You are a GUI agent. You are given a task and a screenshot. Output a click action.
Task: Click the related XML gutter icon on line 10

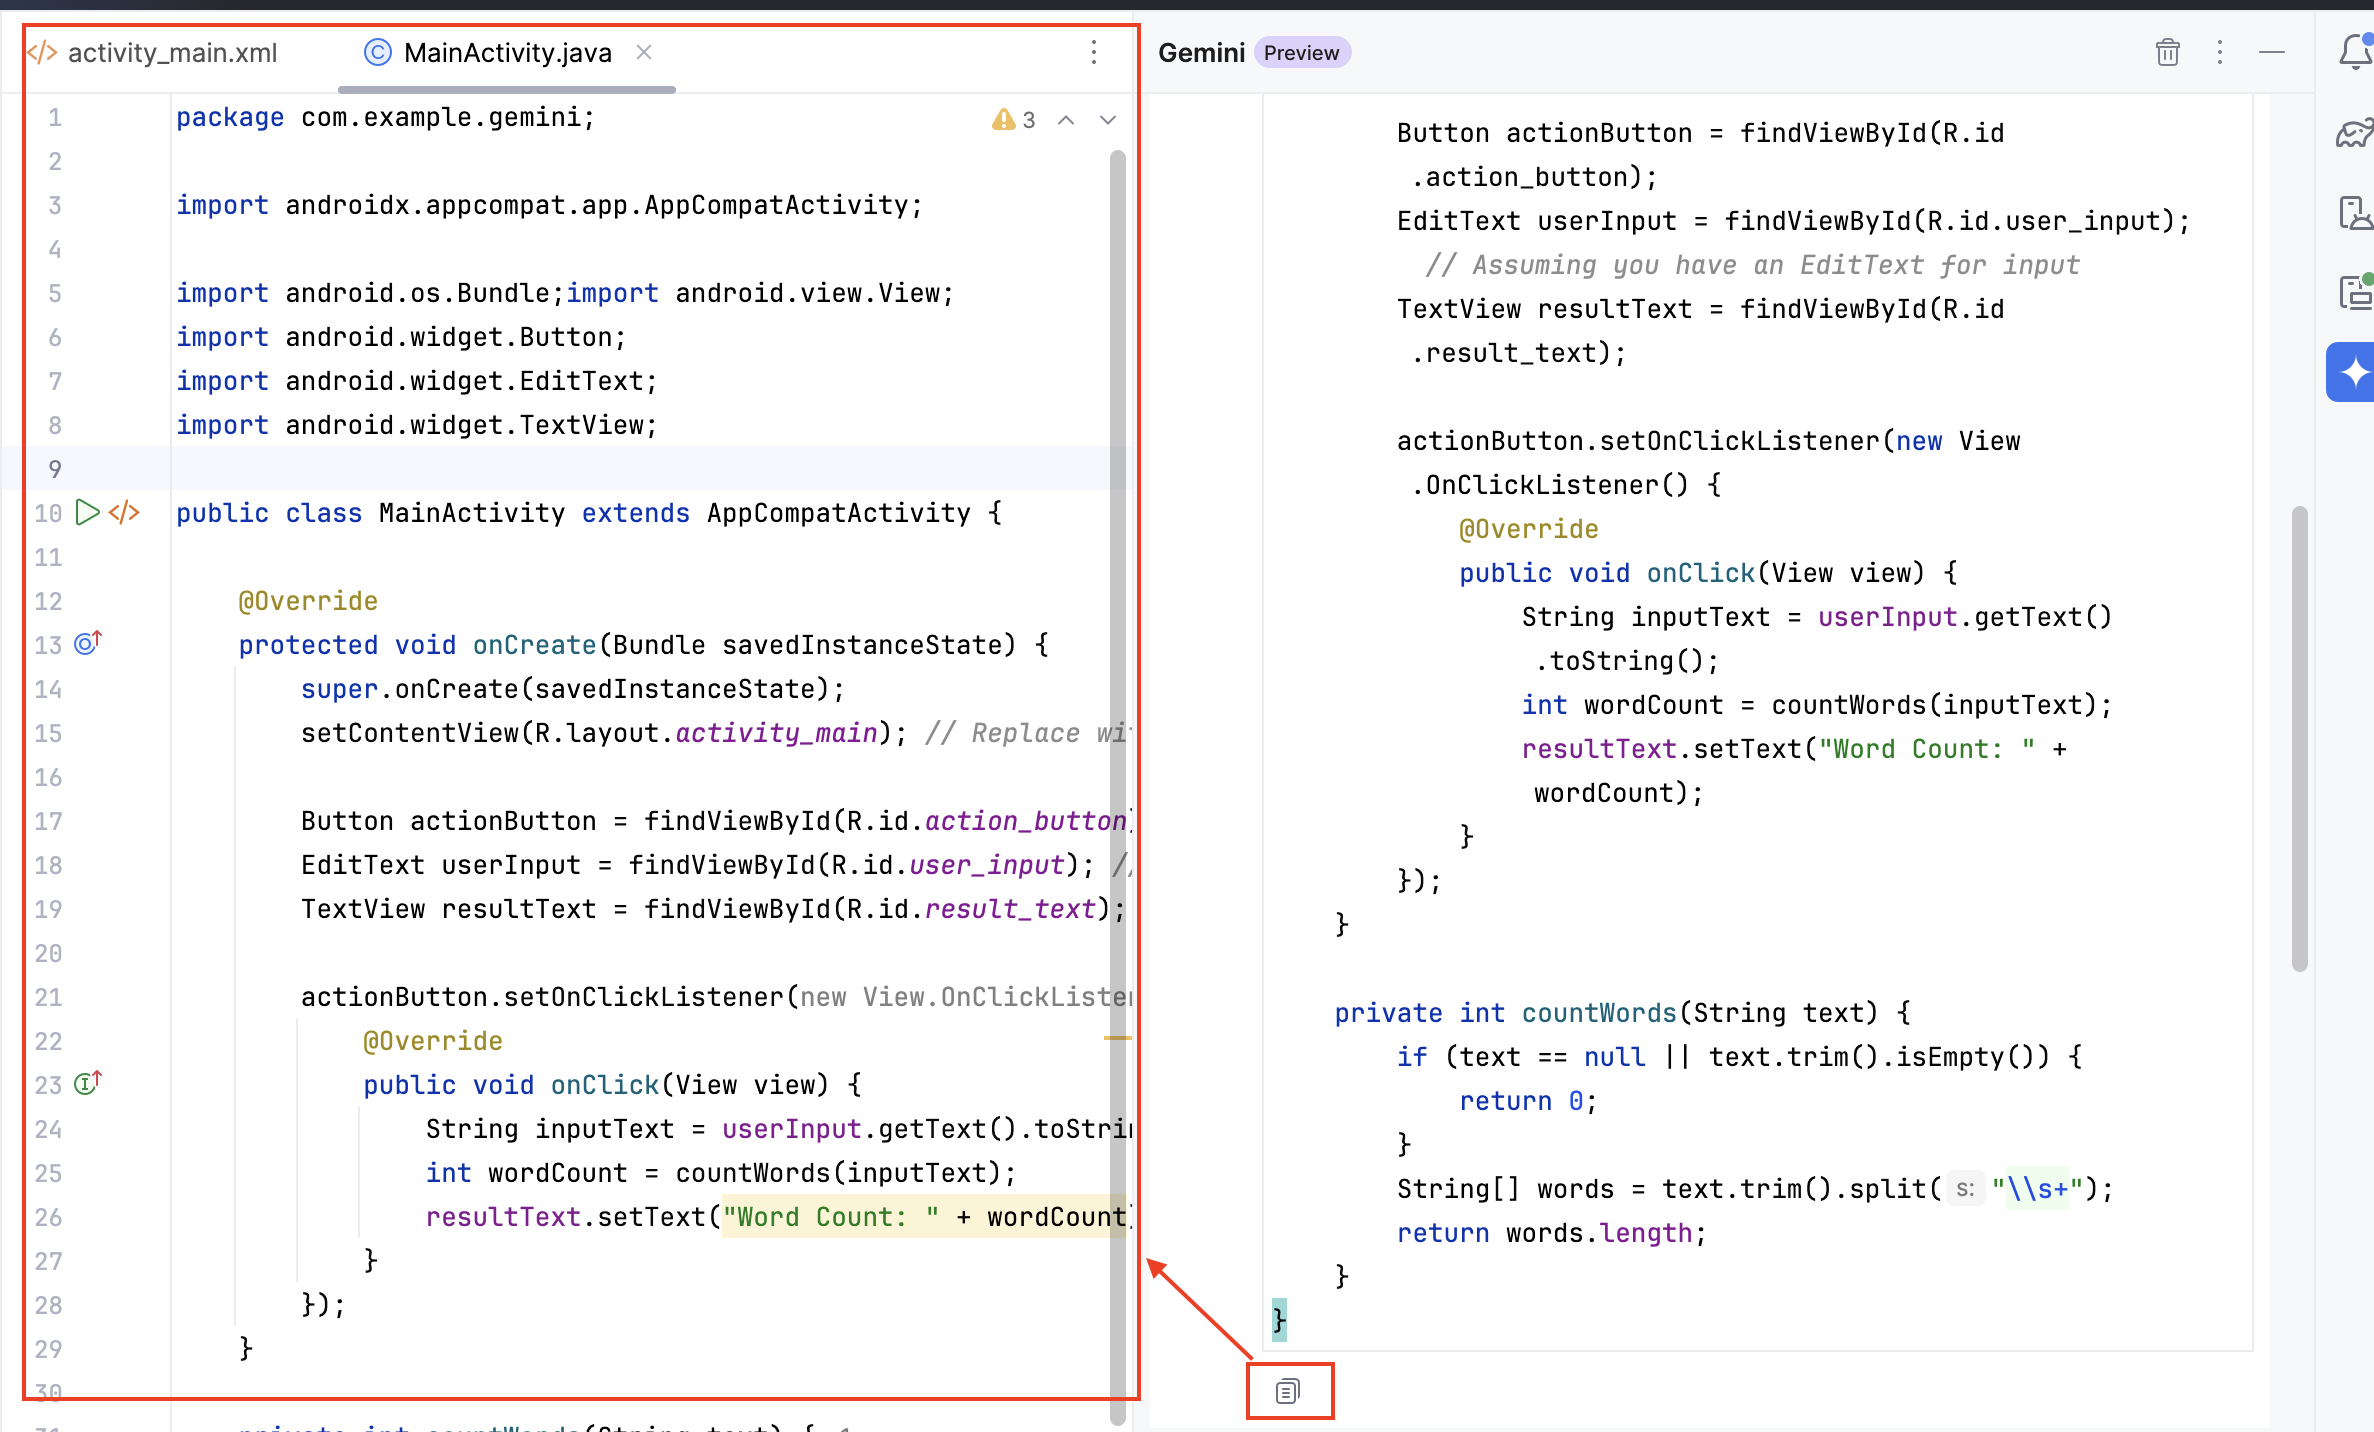click(124, 513)
